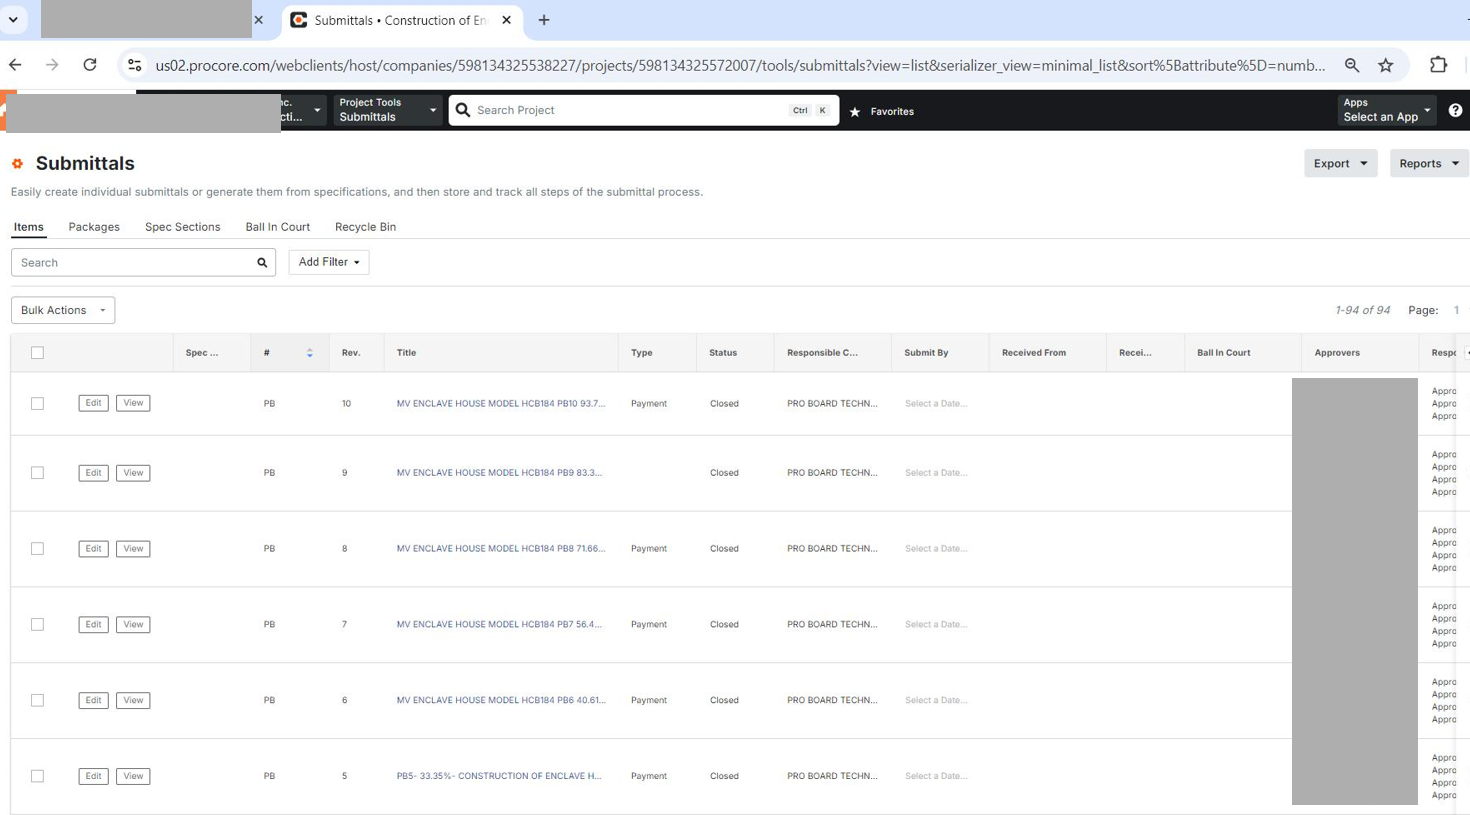
Task: Click View for the PB8 submittal
Action: 133,549
